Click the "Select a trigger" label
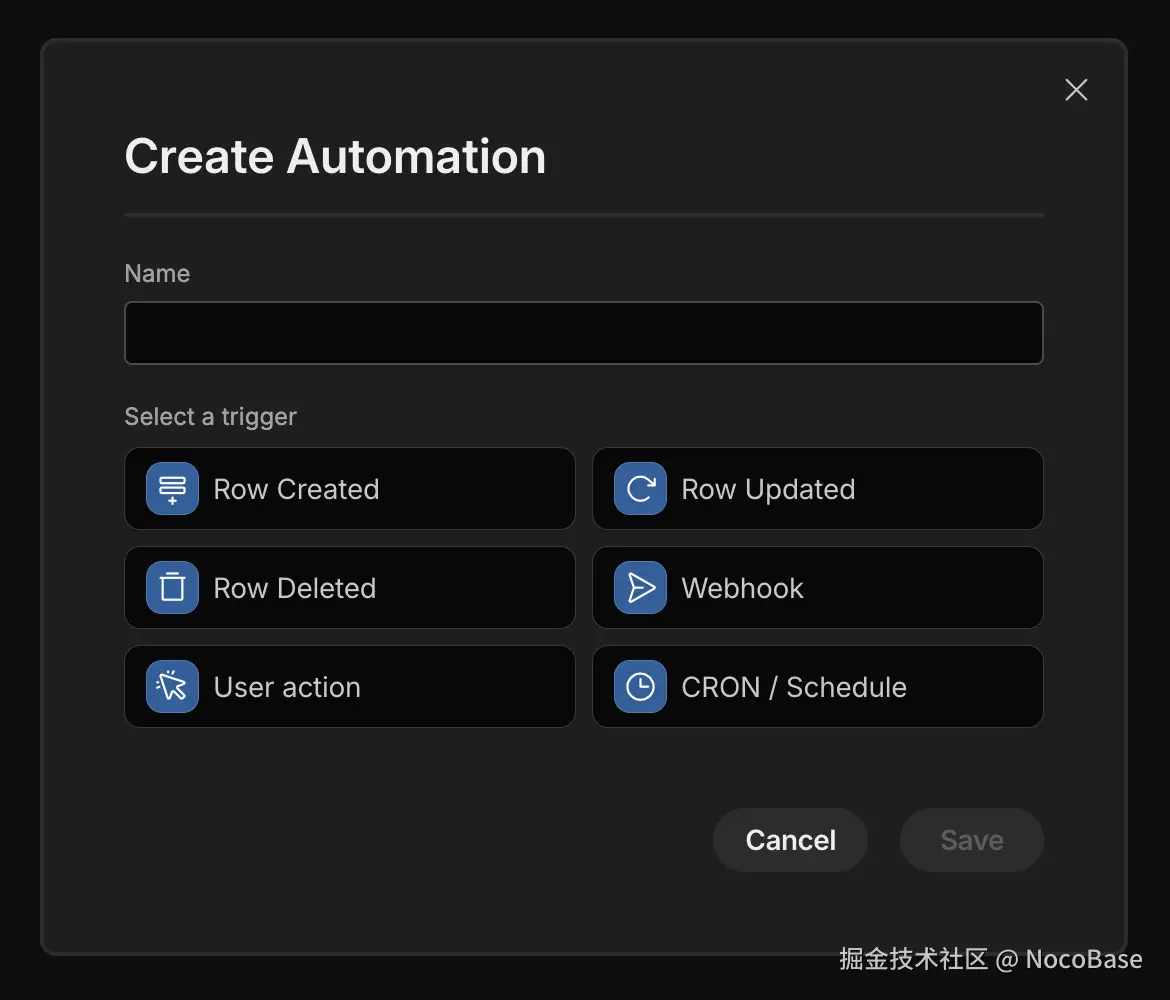 coord(210,417)
